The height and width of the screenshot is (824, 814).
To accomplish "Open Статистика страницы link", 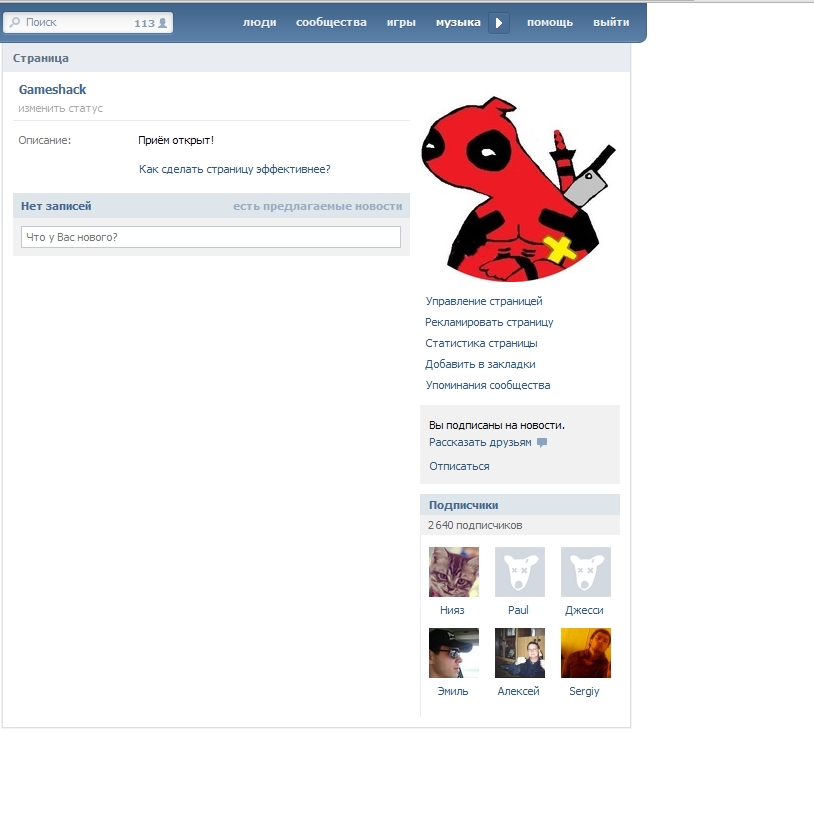I will click(x=481, y=343).
